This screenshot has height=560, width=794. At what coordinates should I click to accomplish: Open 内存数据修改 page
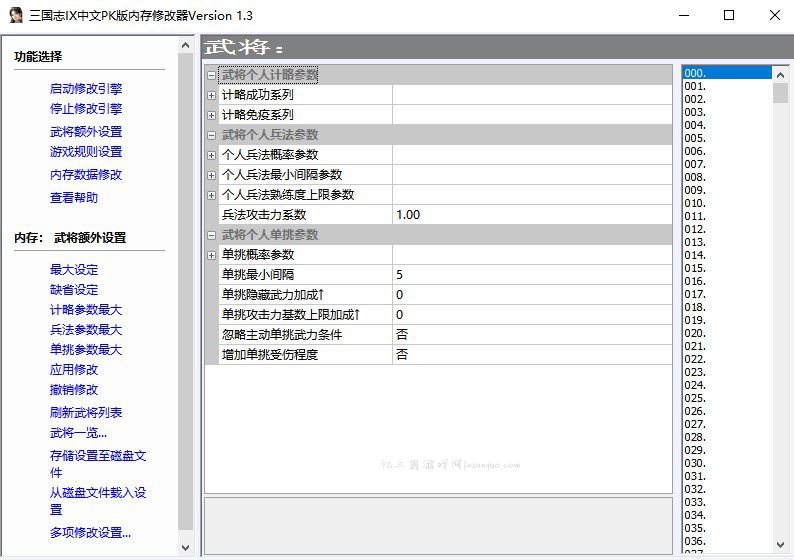tap(86, 175)
